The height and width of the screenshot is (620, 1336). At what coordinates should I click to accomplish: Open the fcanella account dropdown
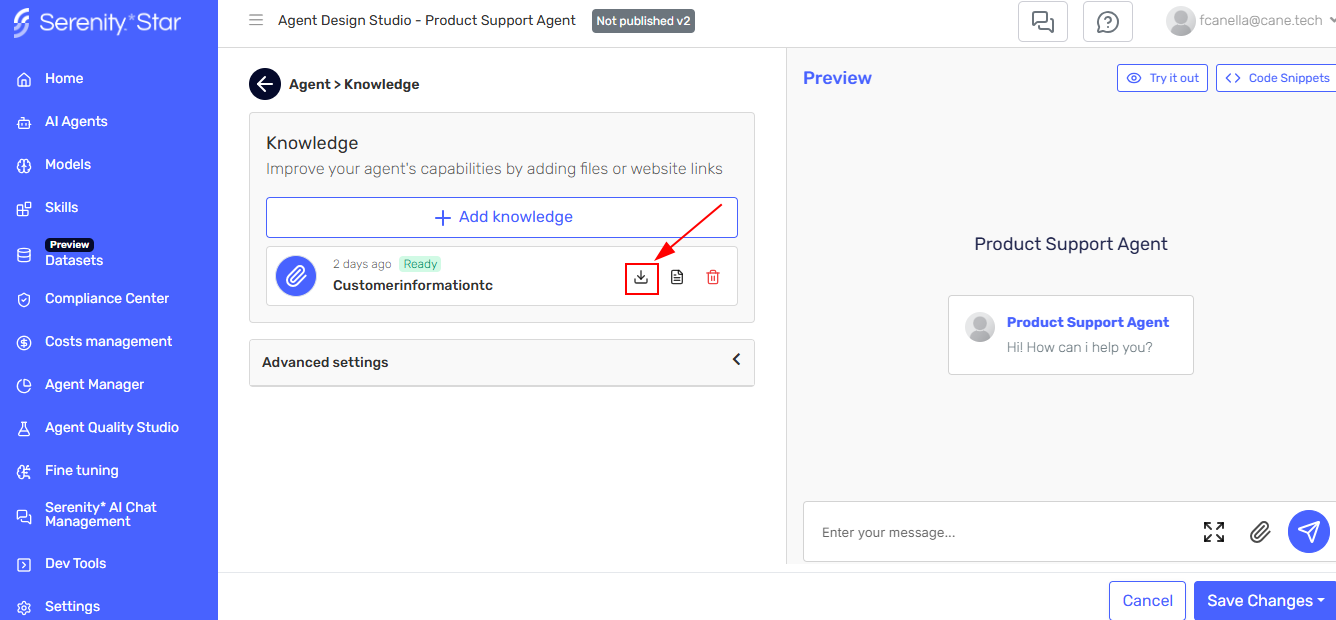1248,21
